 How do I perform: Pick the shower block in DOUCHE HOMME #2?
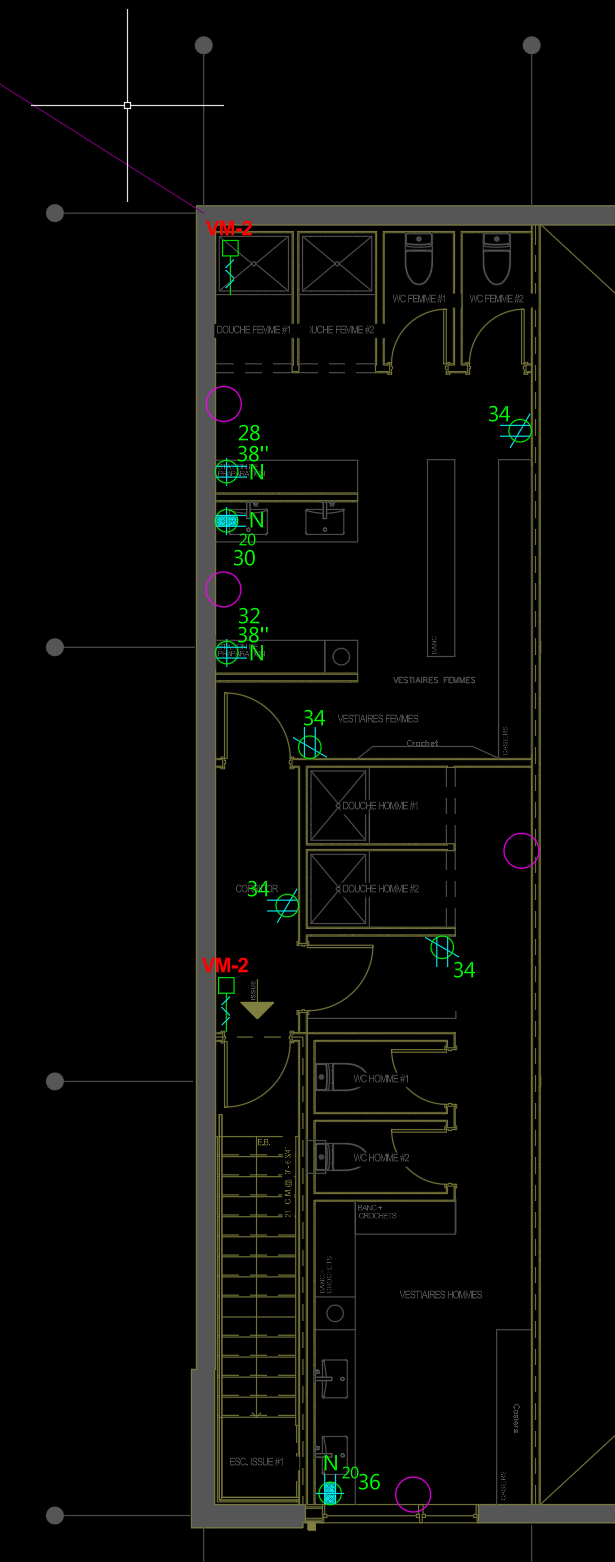pos(338,889)
